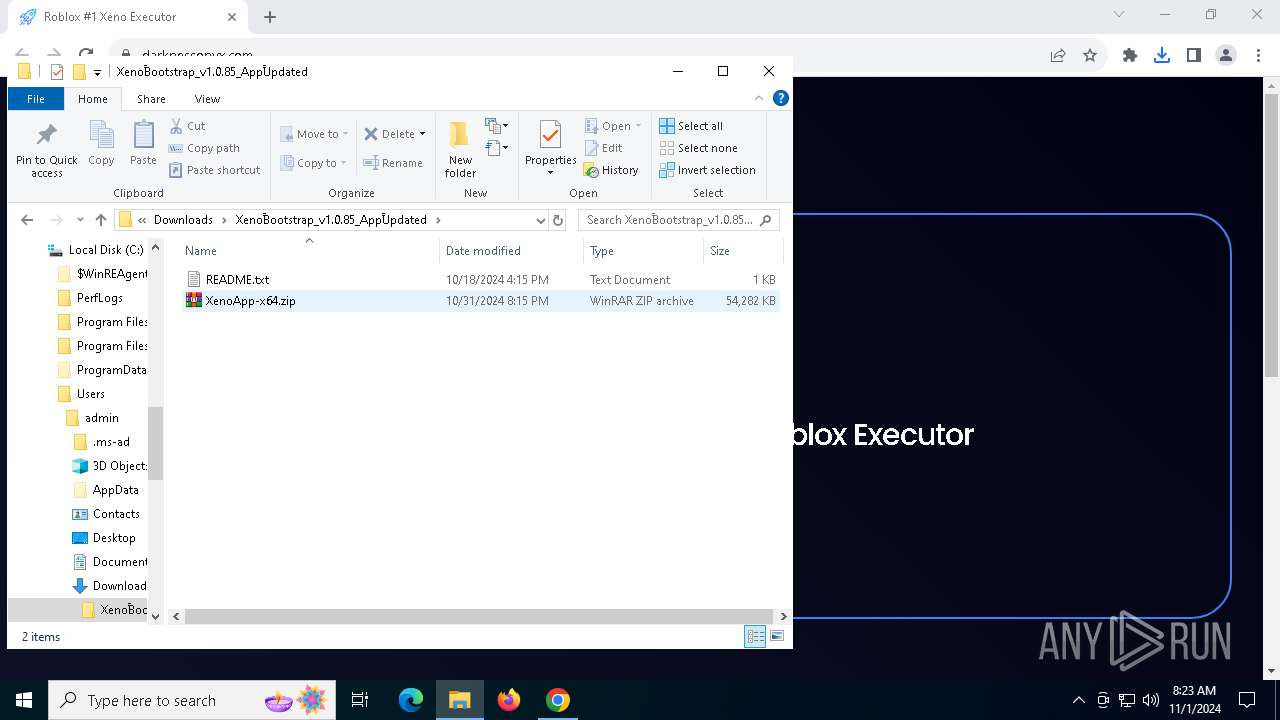This screenshot has width=1280, height=720.
Task: Switch to Details view layout
Action: point(755,636)
